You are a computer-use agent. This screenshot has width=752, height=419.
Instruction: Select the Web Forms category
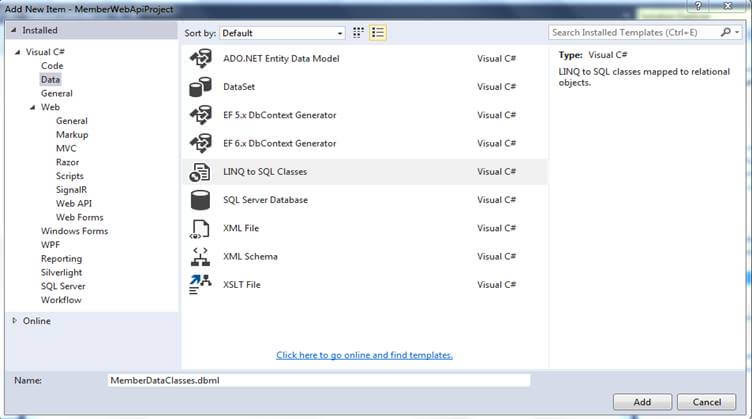(79, 218)
